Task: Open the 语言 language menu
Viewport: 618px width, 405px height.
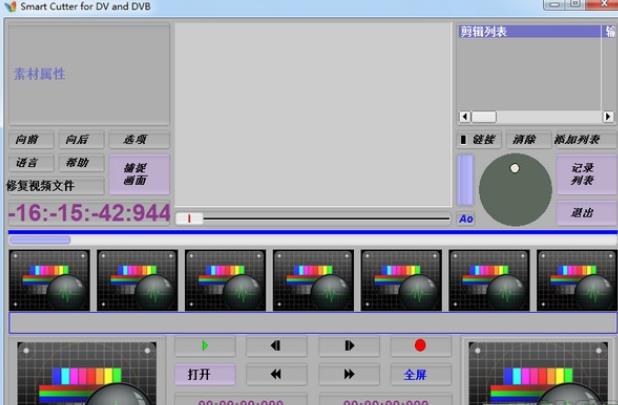Action: pyautogui.click(x=28, y=162)
